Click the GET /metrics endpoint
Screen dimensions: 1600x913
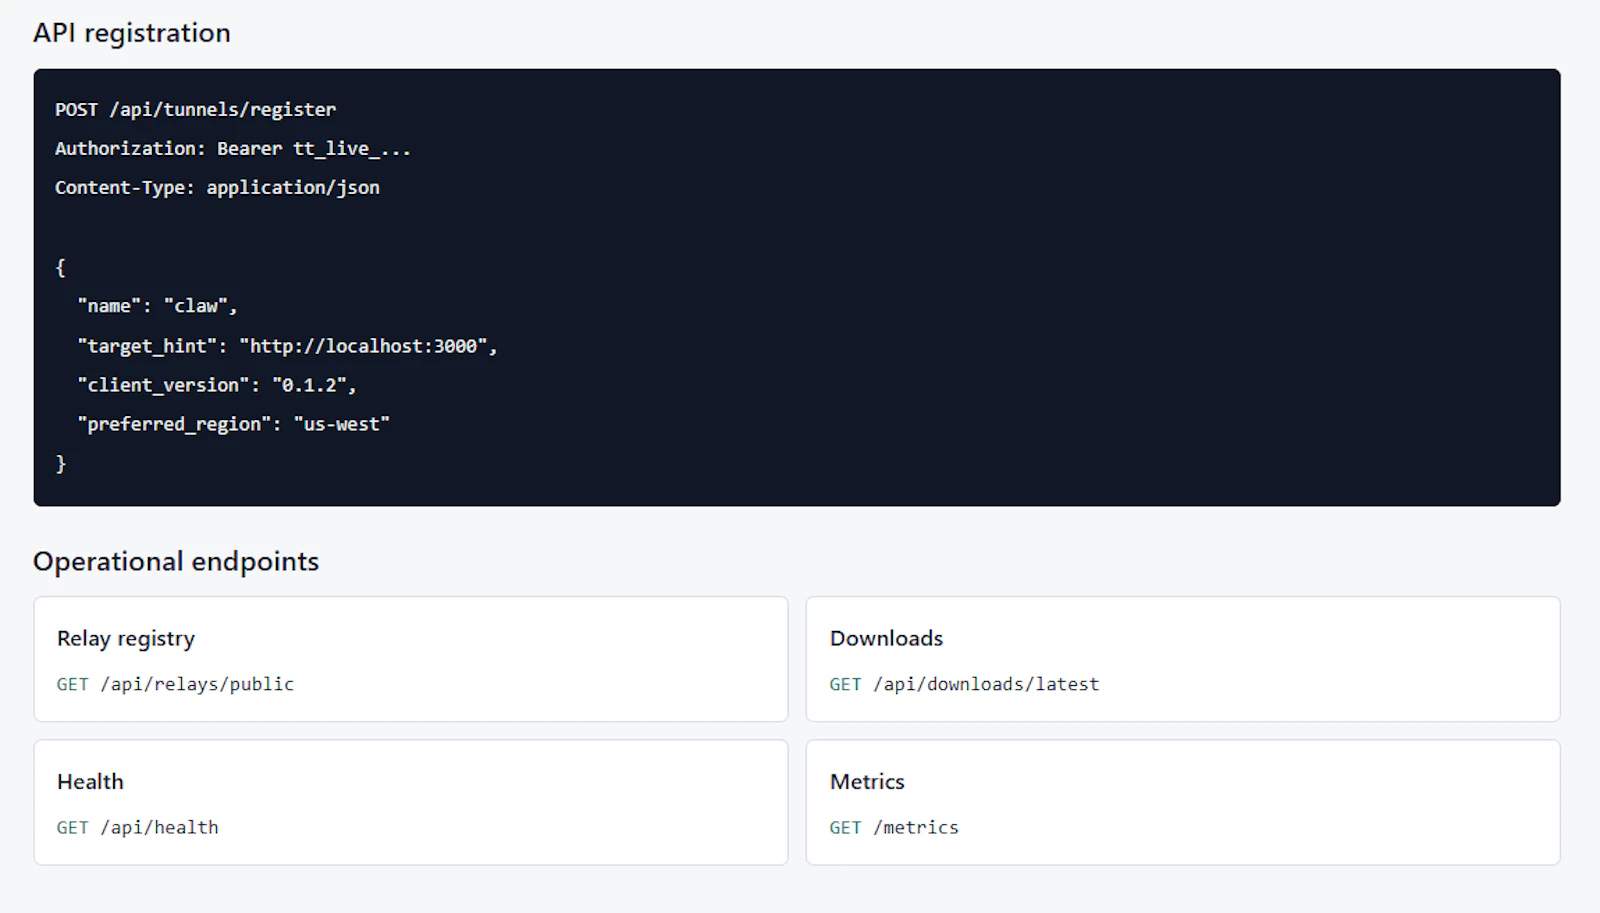pos(894,827)
